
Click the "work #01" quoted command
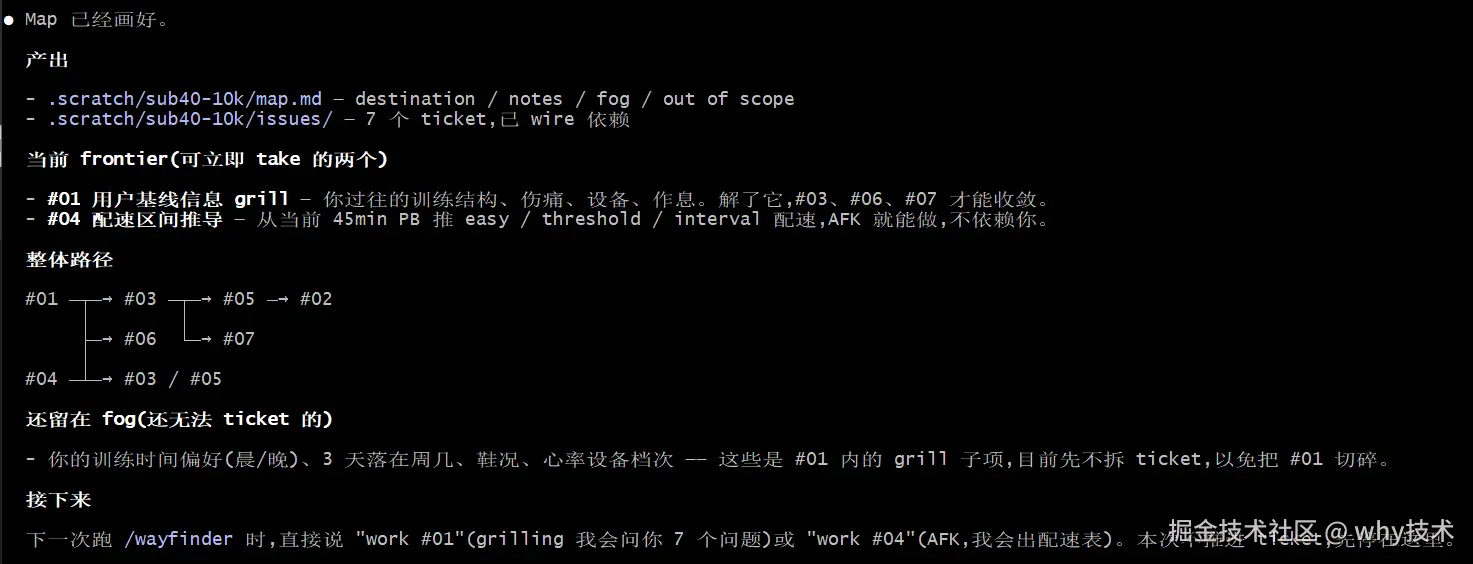[410, 539]
